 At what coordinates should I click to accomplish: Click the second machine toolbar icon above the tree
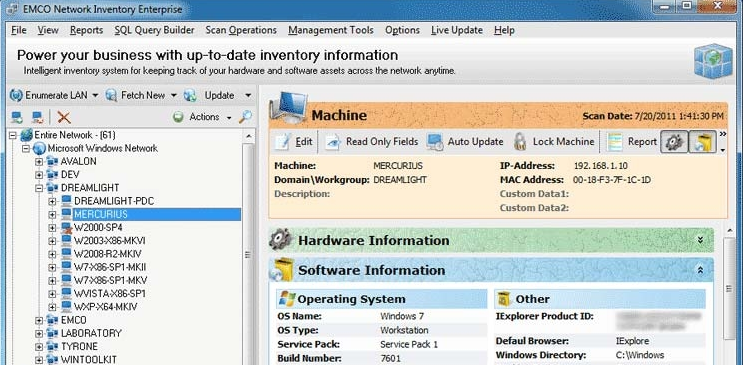tap(37, 117)
